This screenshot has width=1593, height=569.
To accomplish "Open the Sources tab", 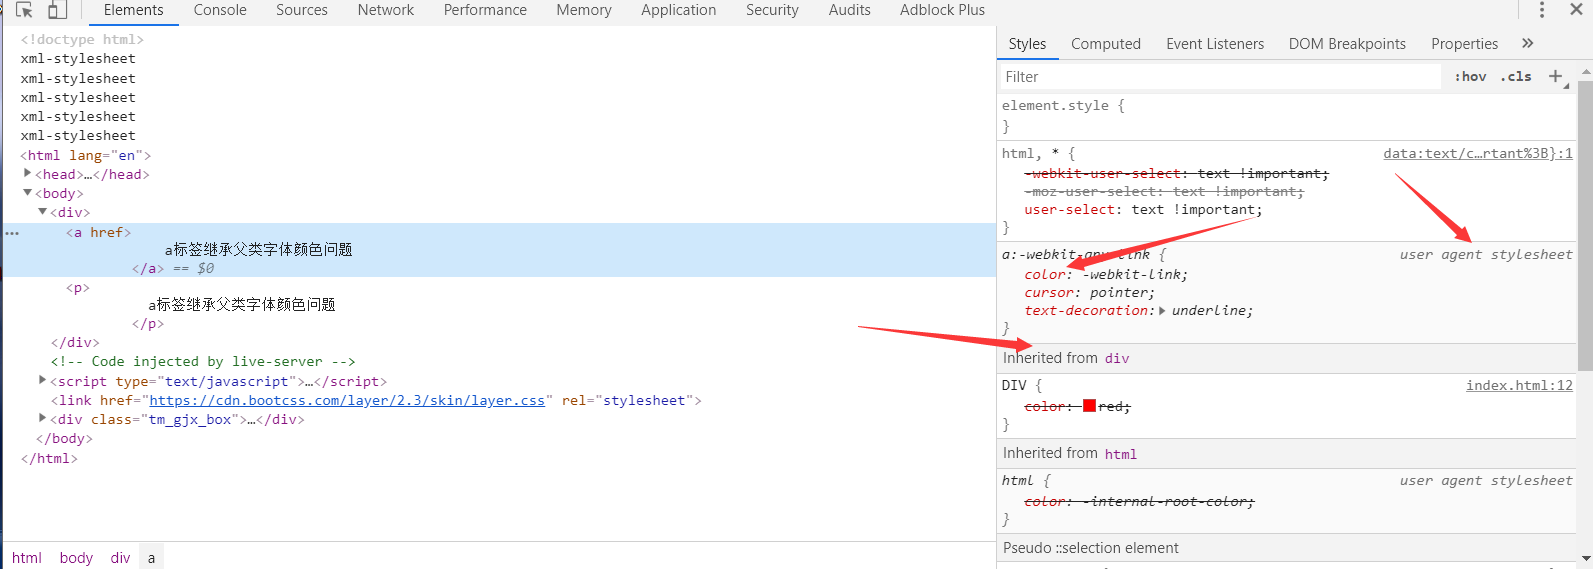I will point(302,10).
